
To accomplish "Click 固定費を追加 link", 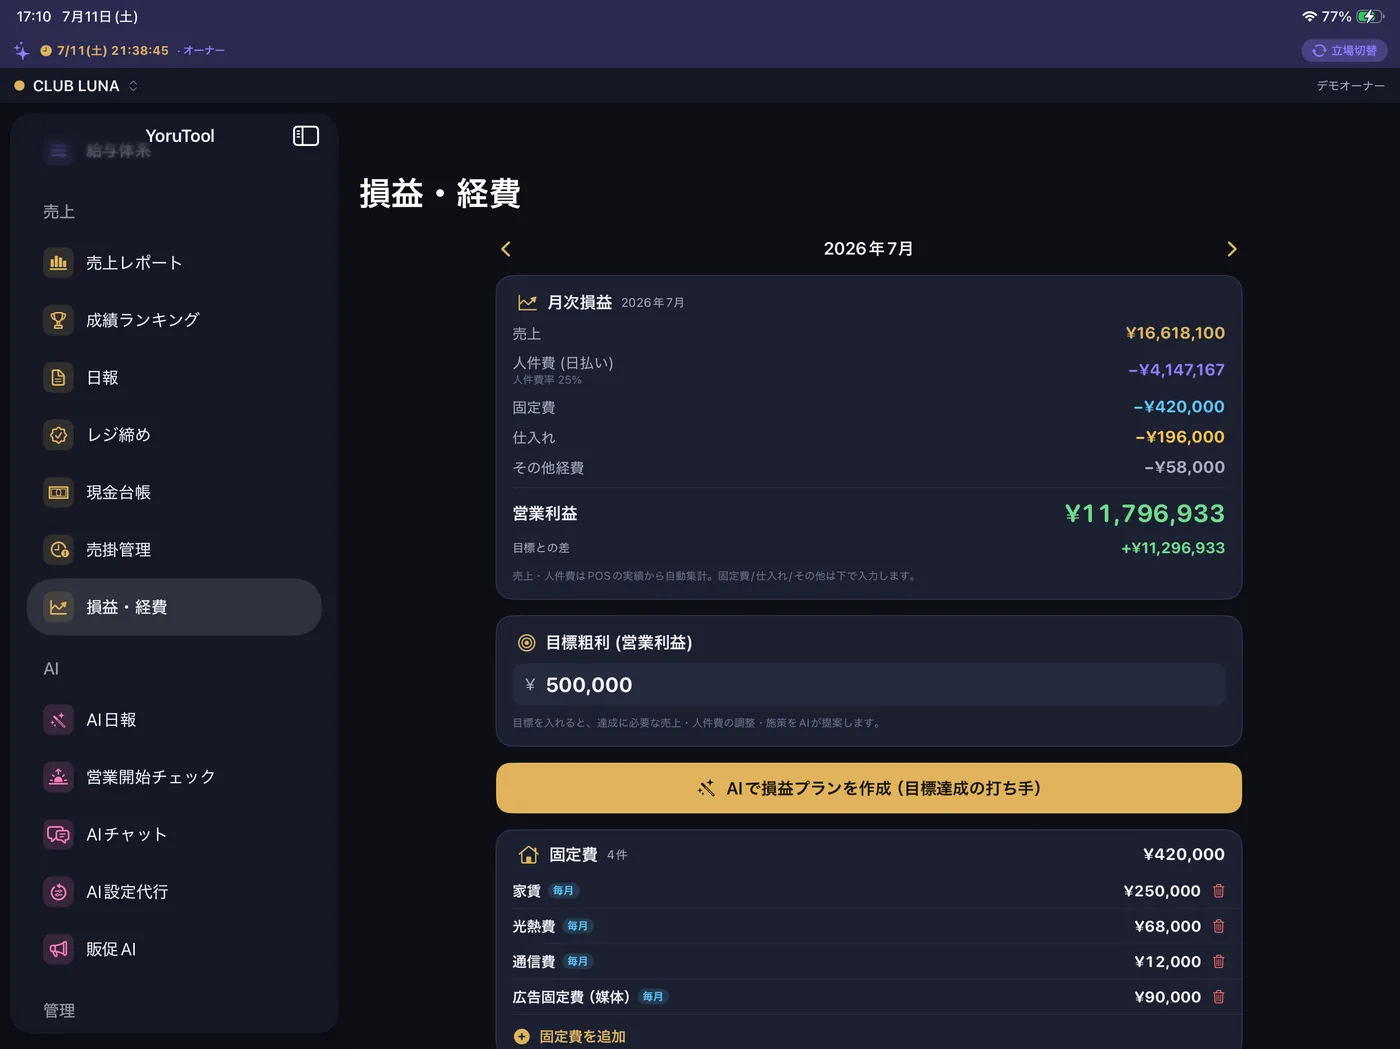I will [570, 1037].
